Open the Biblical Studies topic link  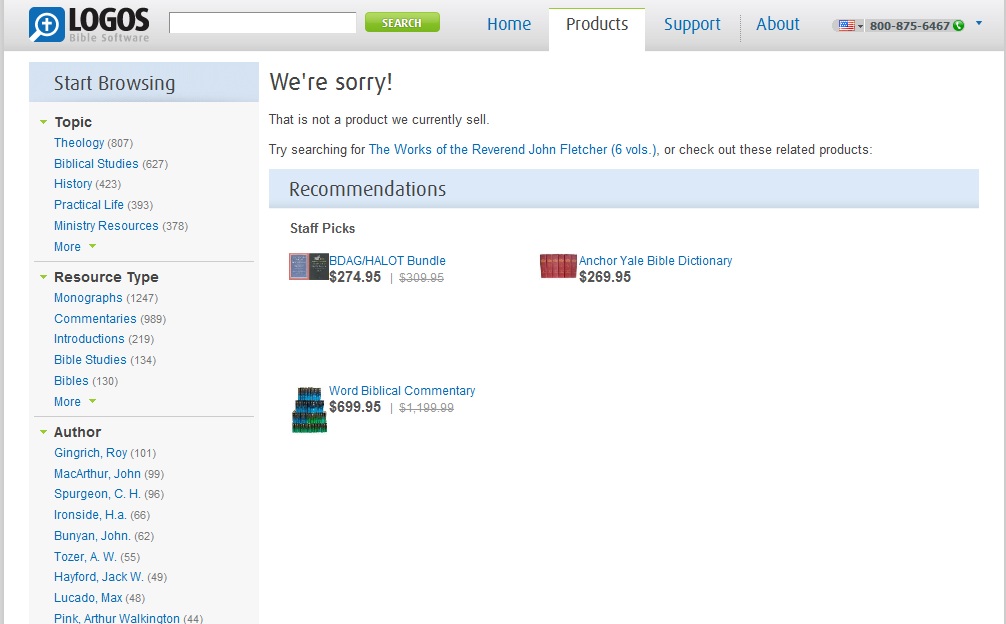tap(96, 164)
